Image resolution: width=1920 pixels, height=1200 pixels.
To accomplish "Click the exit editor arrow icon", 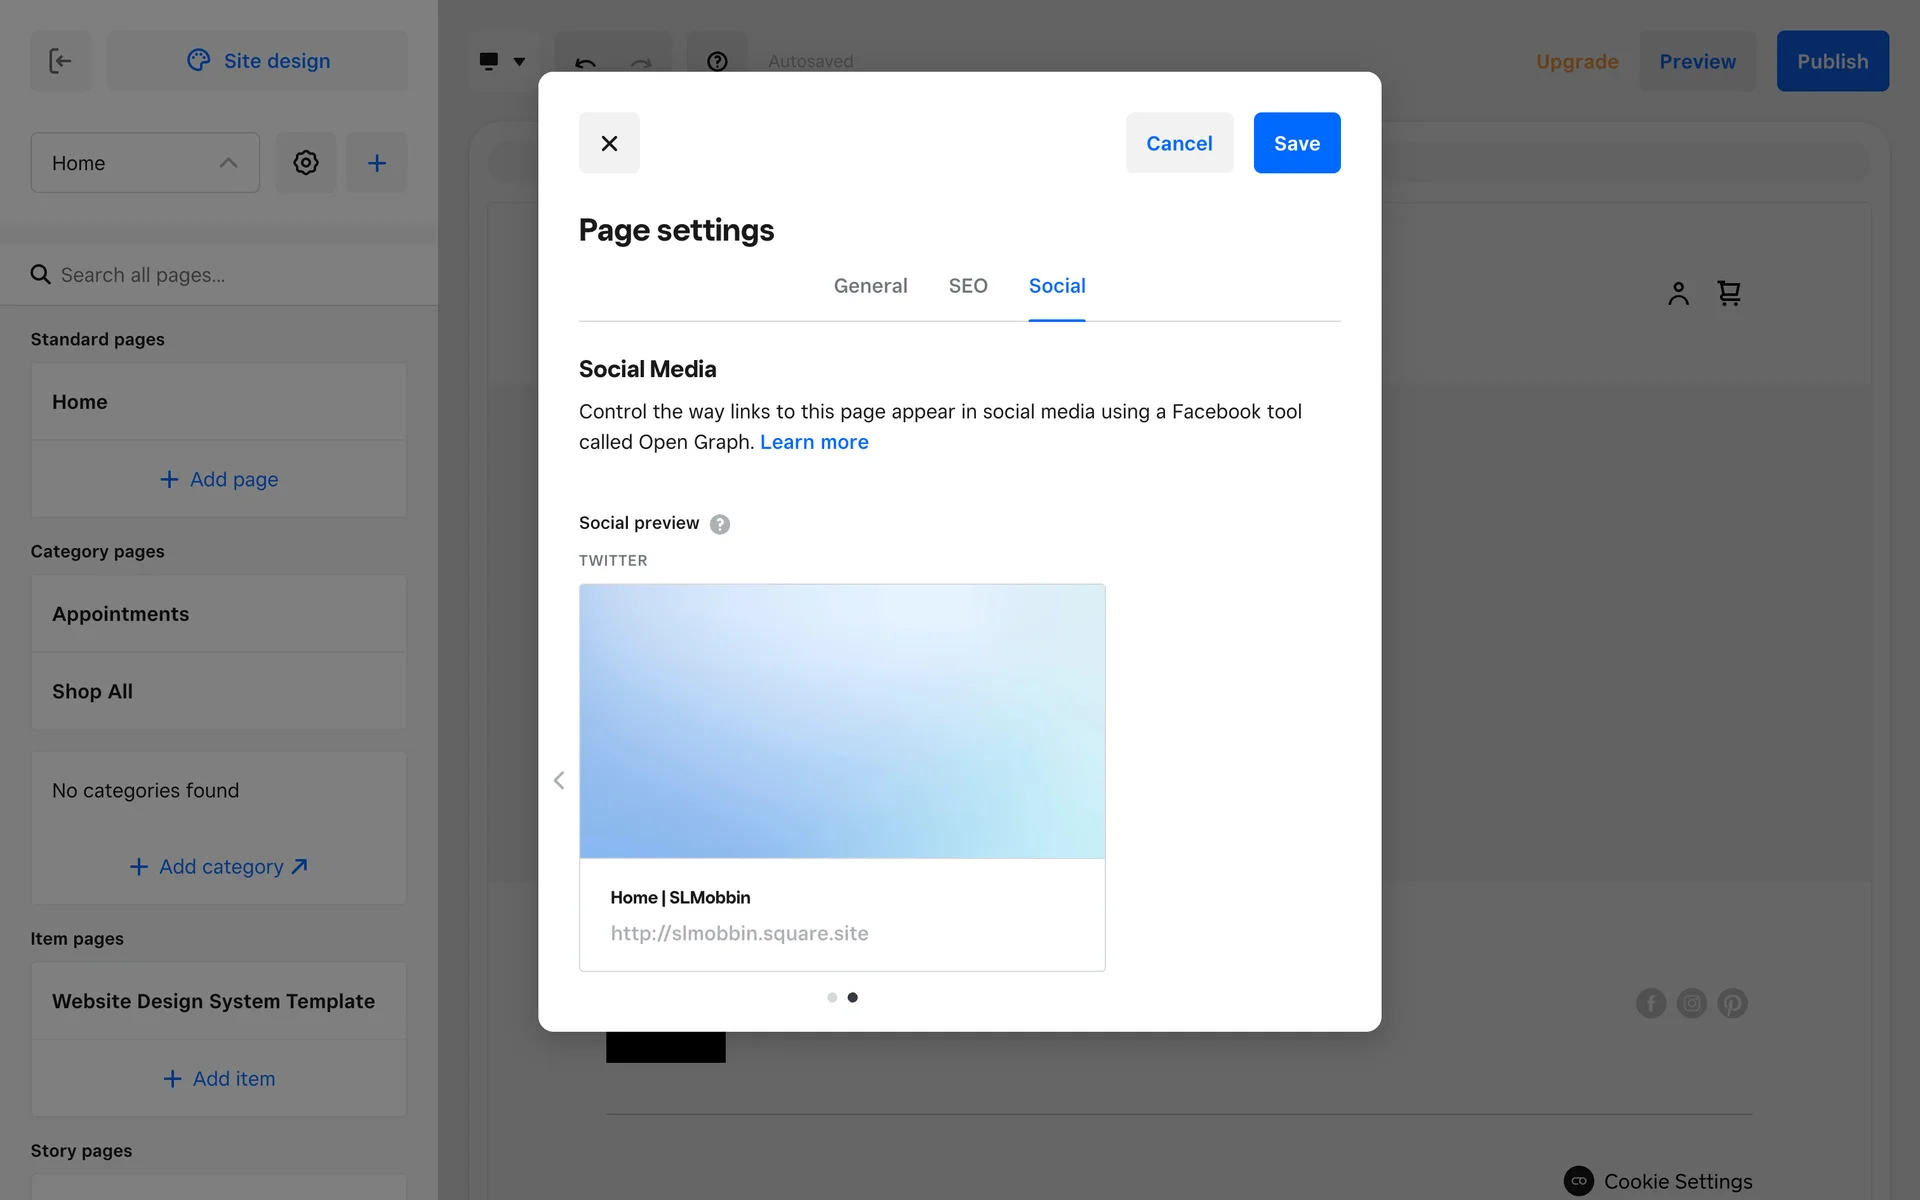I will click(x=60, y=61).
